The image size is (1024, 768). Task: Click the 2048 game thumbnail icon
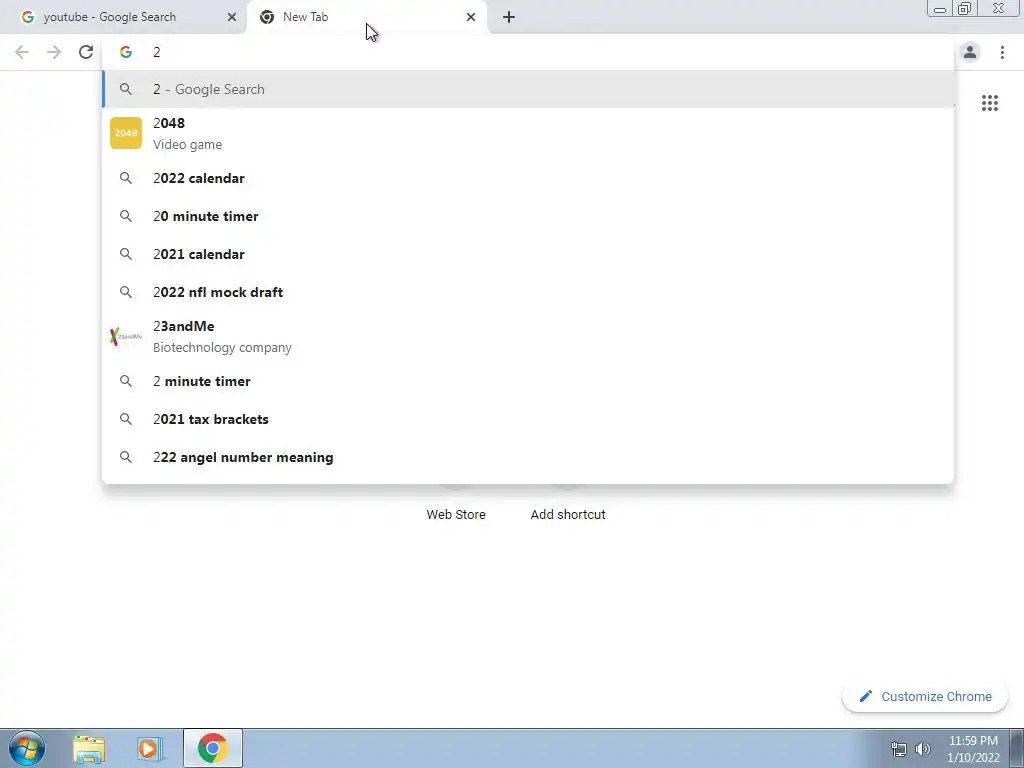[x=126, y=133]
